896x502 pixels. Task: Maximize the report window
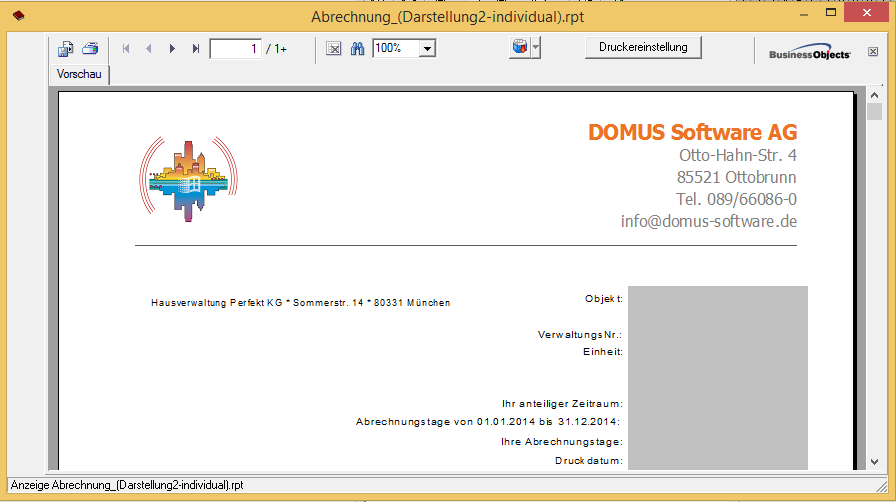(831, 13)
